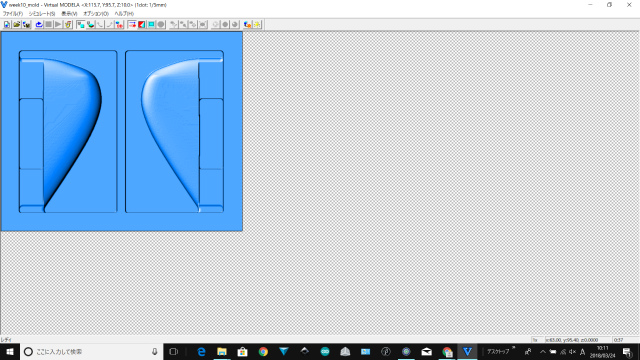Open the Windows Start menu
The width and height of the screenshot is (640, 360).
click(x=10, y=351)
